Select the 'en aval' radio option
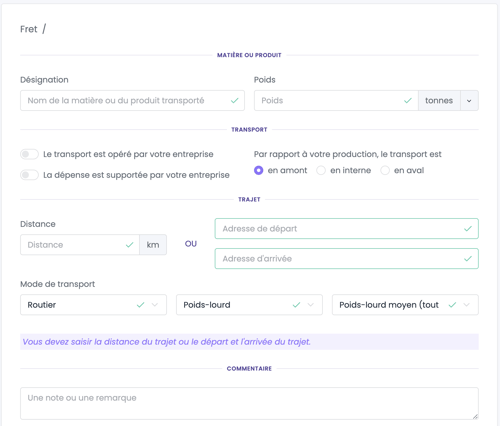500x426 pixels. [385, 170]
